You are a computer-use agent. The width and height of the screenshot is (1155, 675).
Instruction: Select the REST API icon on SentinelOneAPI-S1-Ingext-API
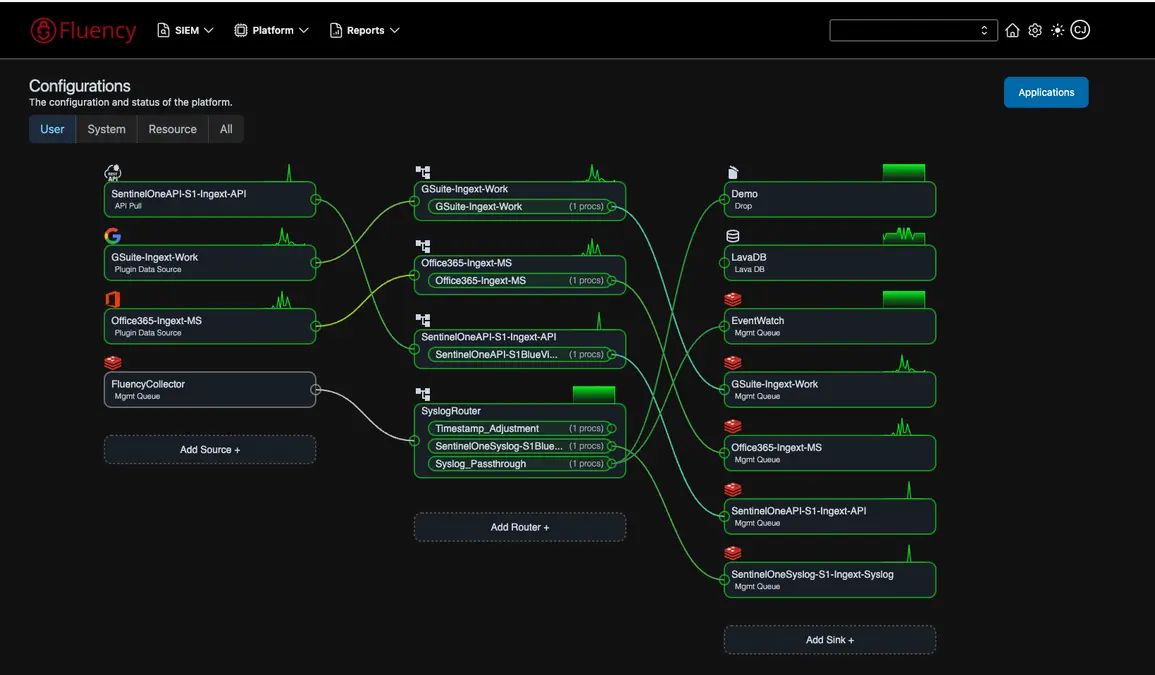pyautogui.click(x=112, y=172)
